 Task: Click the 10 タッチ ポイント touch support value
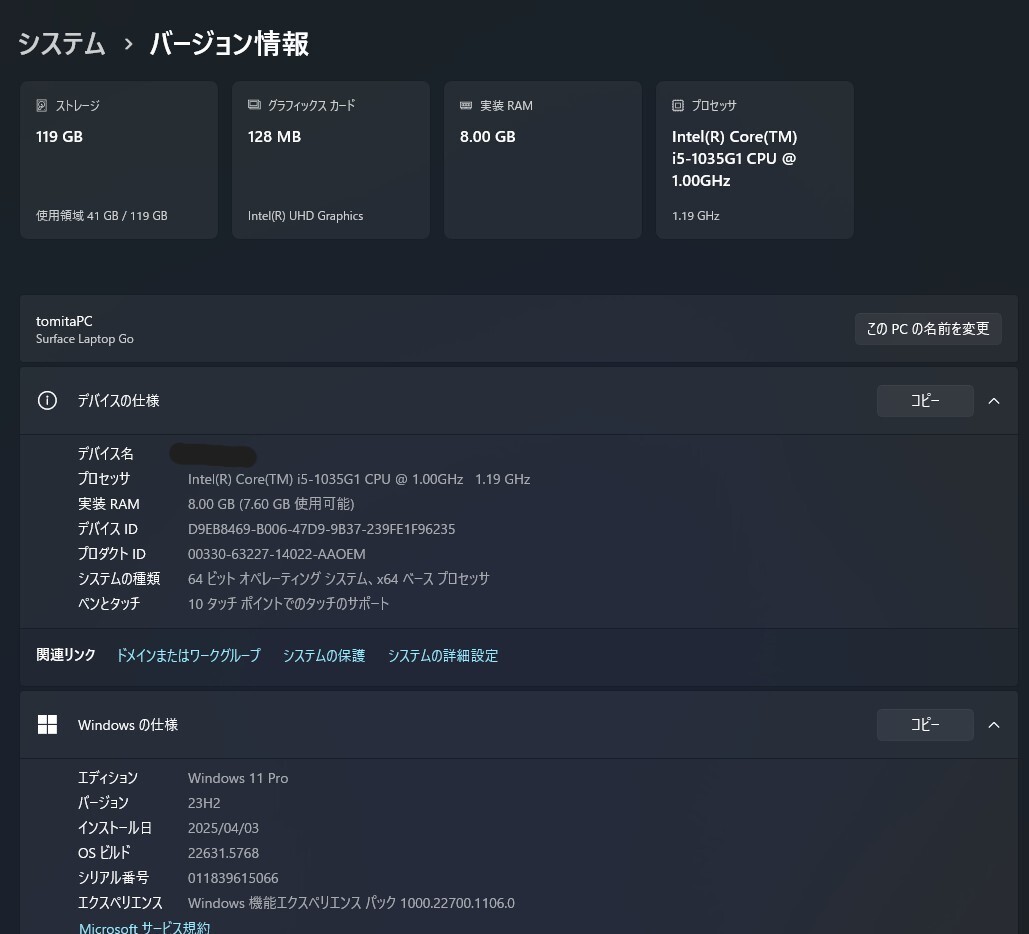pyautogui.click(x=288, y=603)
